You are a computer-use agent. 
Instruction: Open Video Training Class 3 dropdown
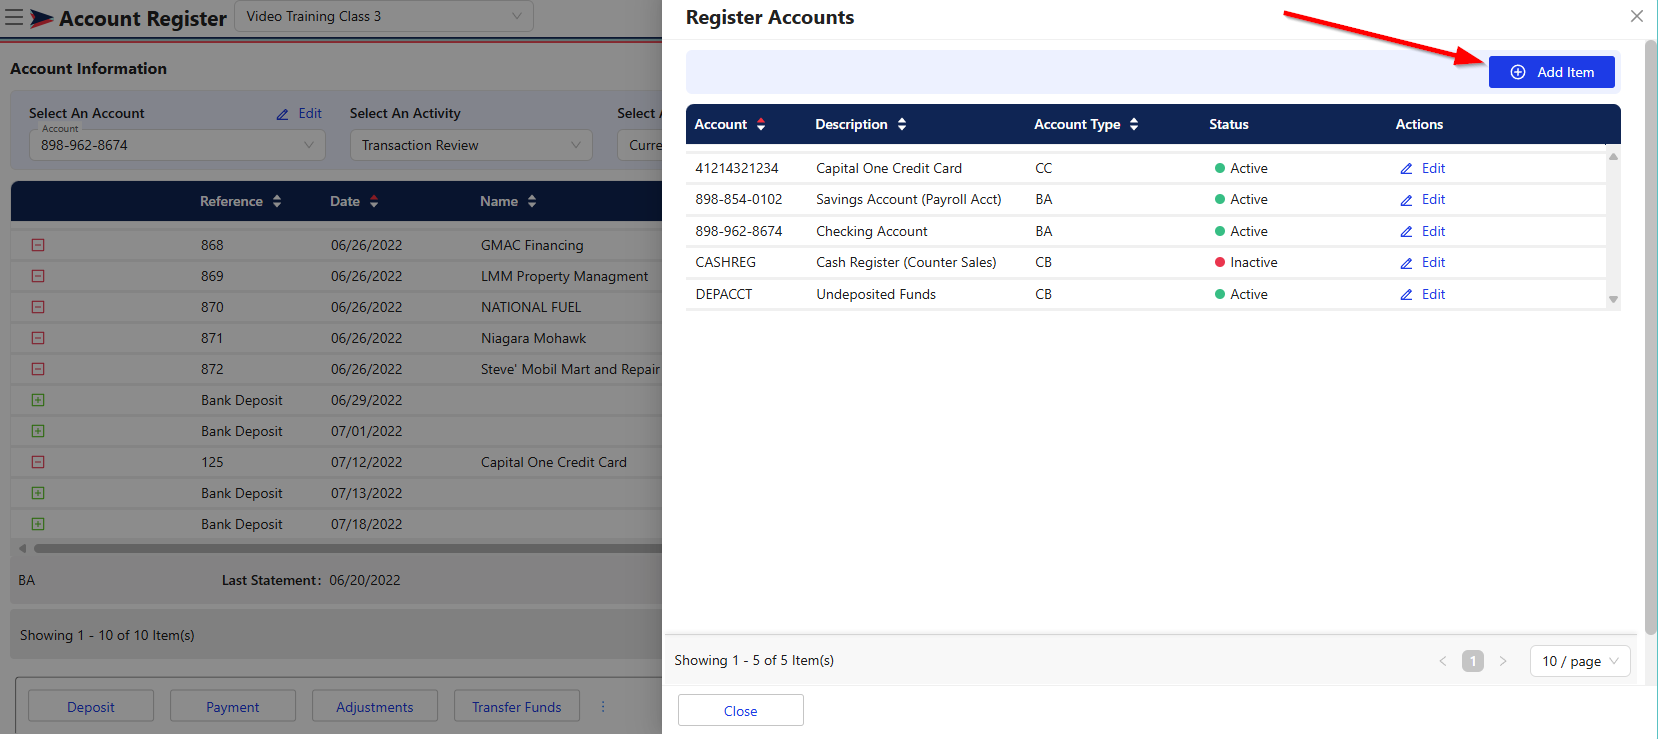pos(384,16)
